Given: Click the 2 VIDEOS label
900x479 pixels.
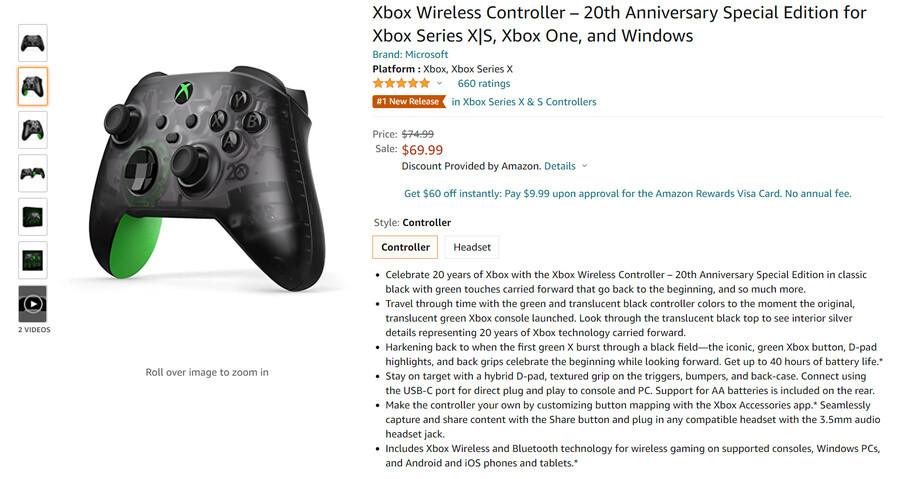Looking at the screenshot, I should coord(34,330).
